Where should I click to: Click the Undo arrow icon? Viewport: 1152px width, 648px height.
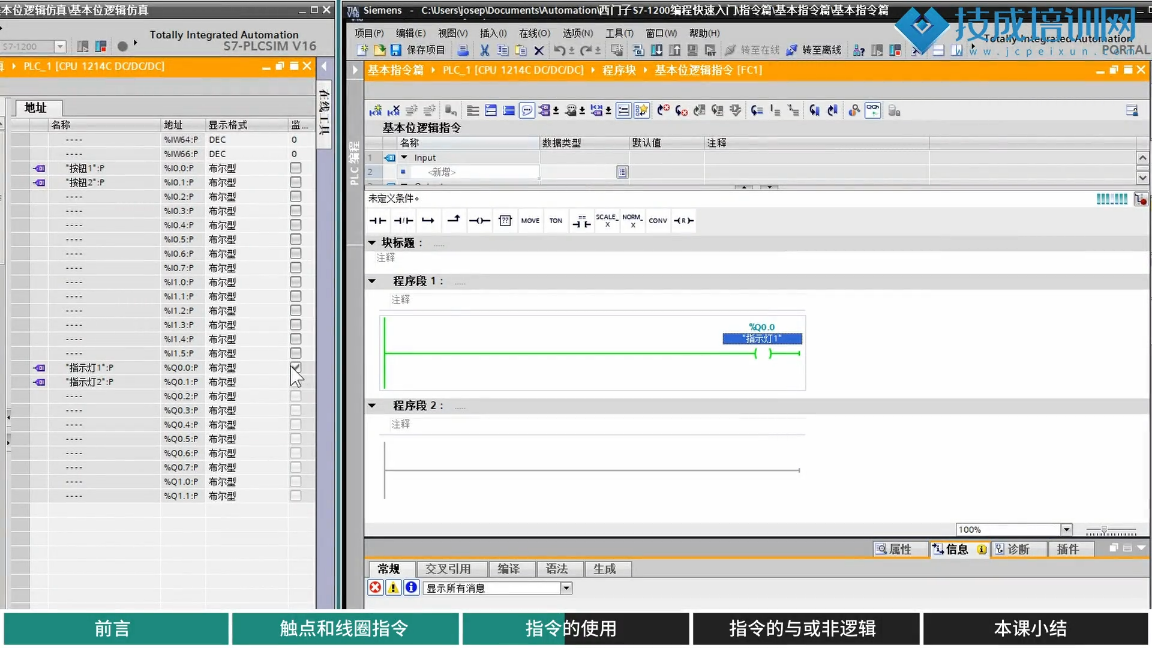(559, 50)
